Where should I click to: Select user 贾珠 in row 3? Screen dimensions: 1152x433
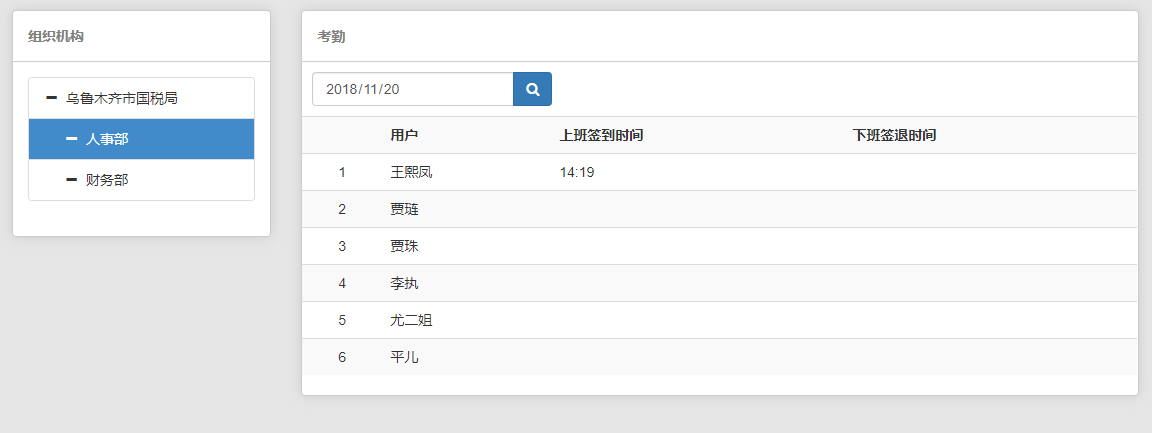point(404,246)
